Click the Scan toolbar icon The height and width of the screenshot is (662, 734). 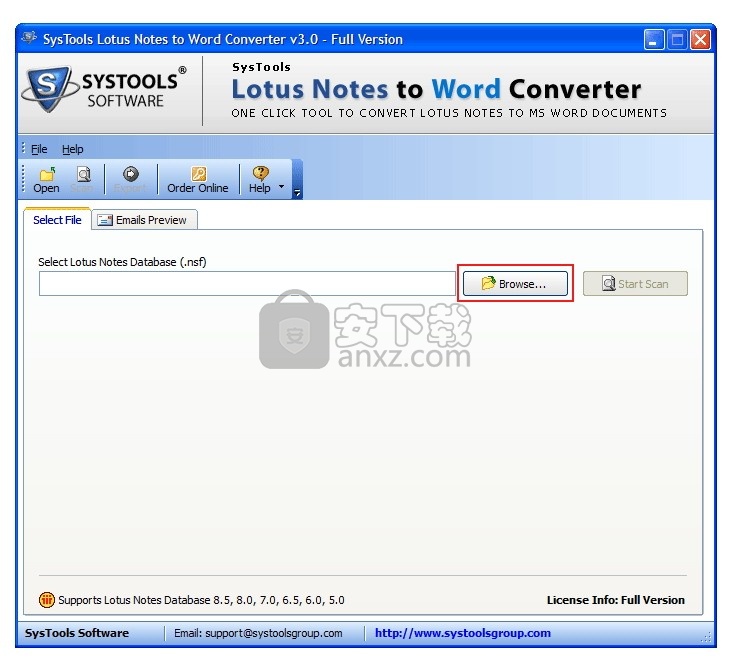coord(84,174)
